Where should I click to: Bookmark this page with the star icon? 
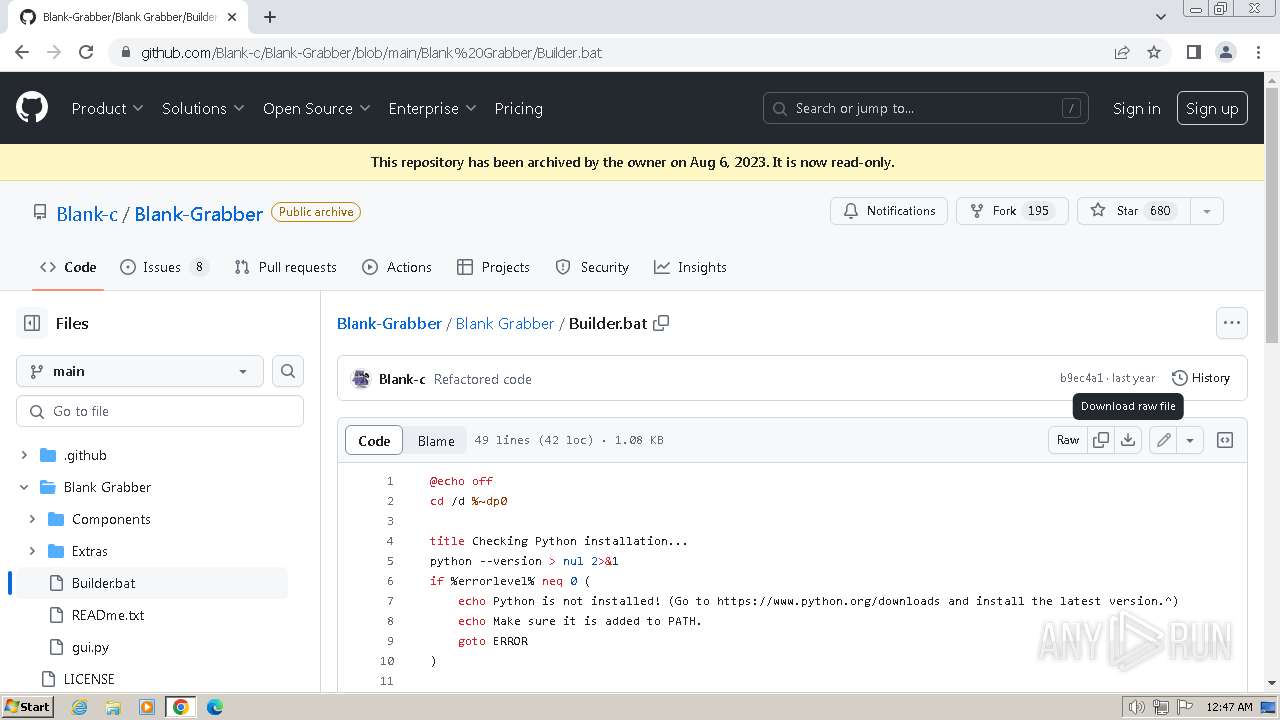[x=1154, y=52]
